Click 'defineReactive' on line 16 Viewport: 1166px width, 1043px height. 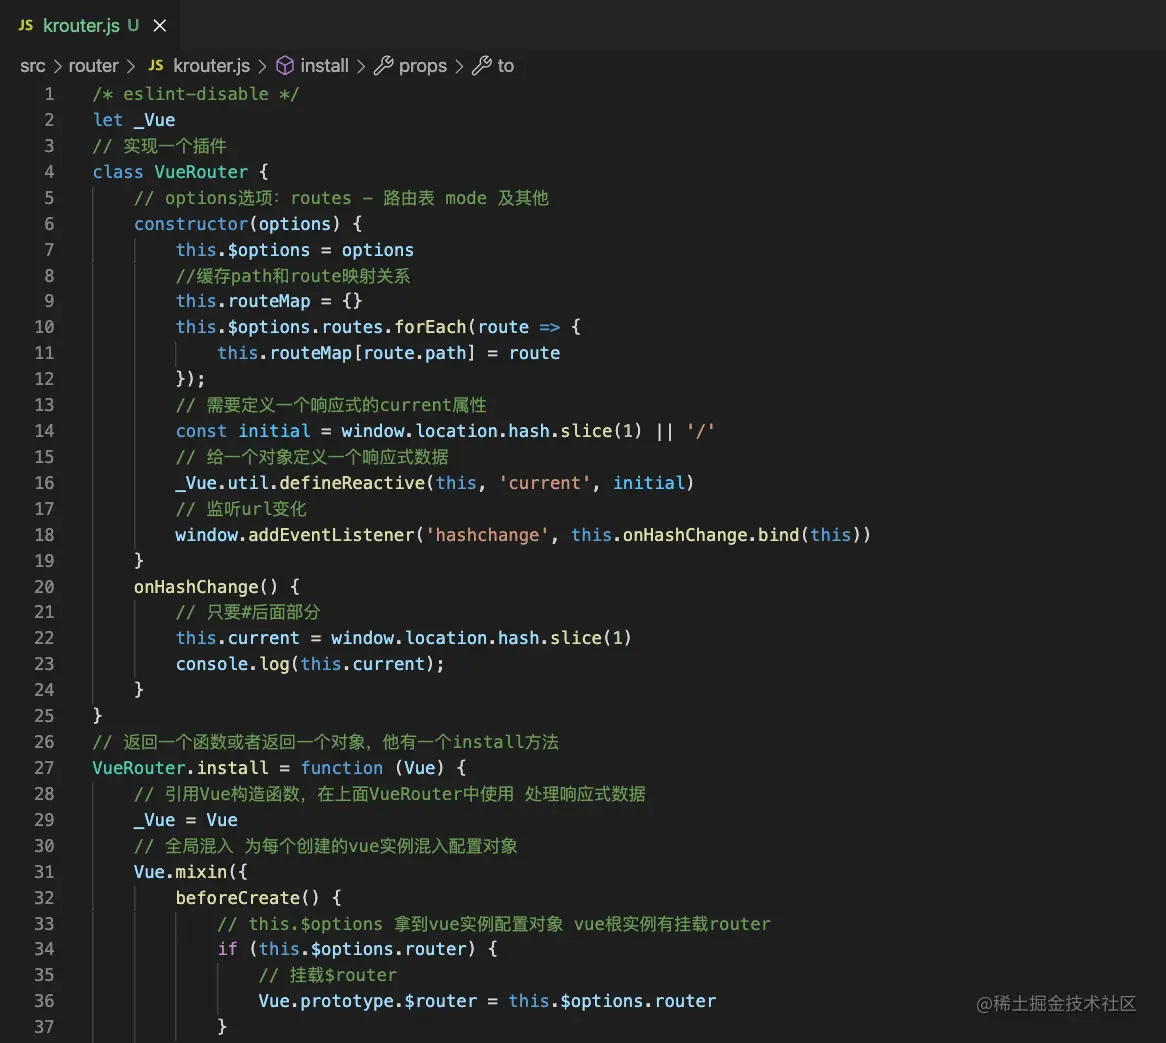point(352,483)
